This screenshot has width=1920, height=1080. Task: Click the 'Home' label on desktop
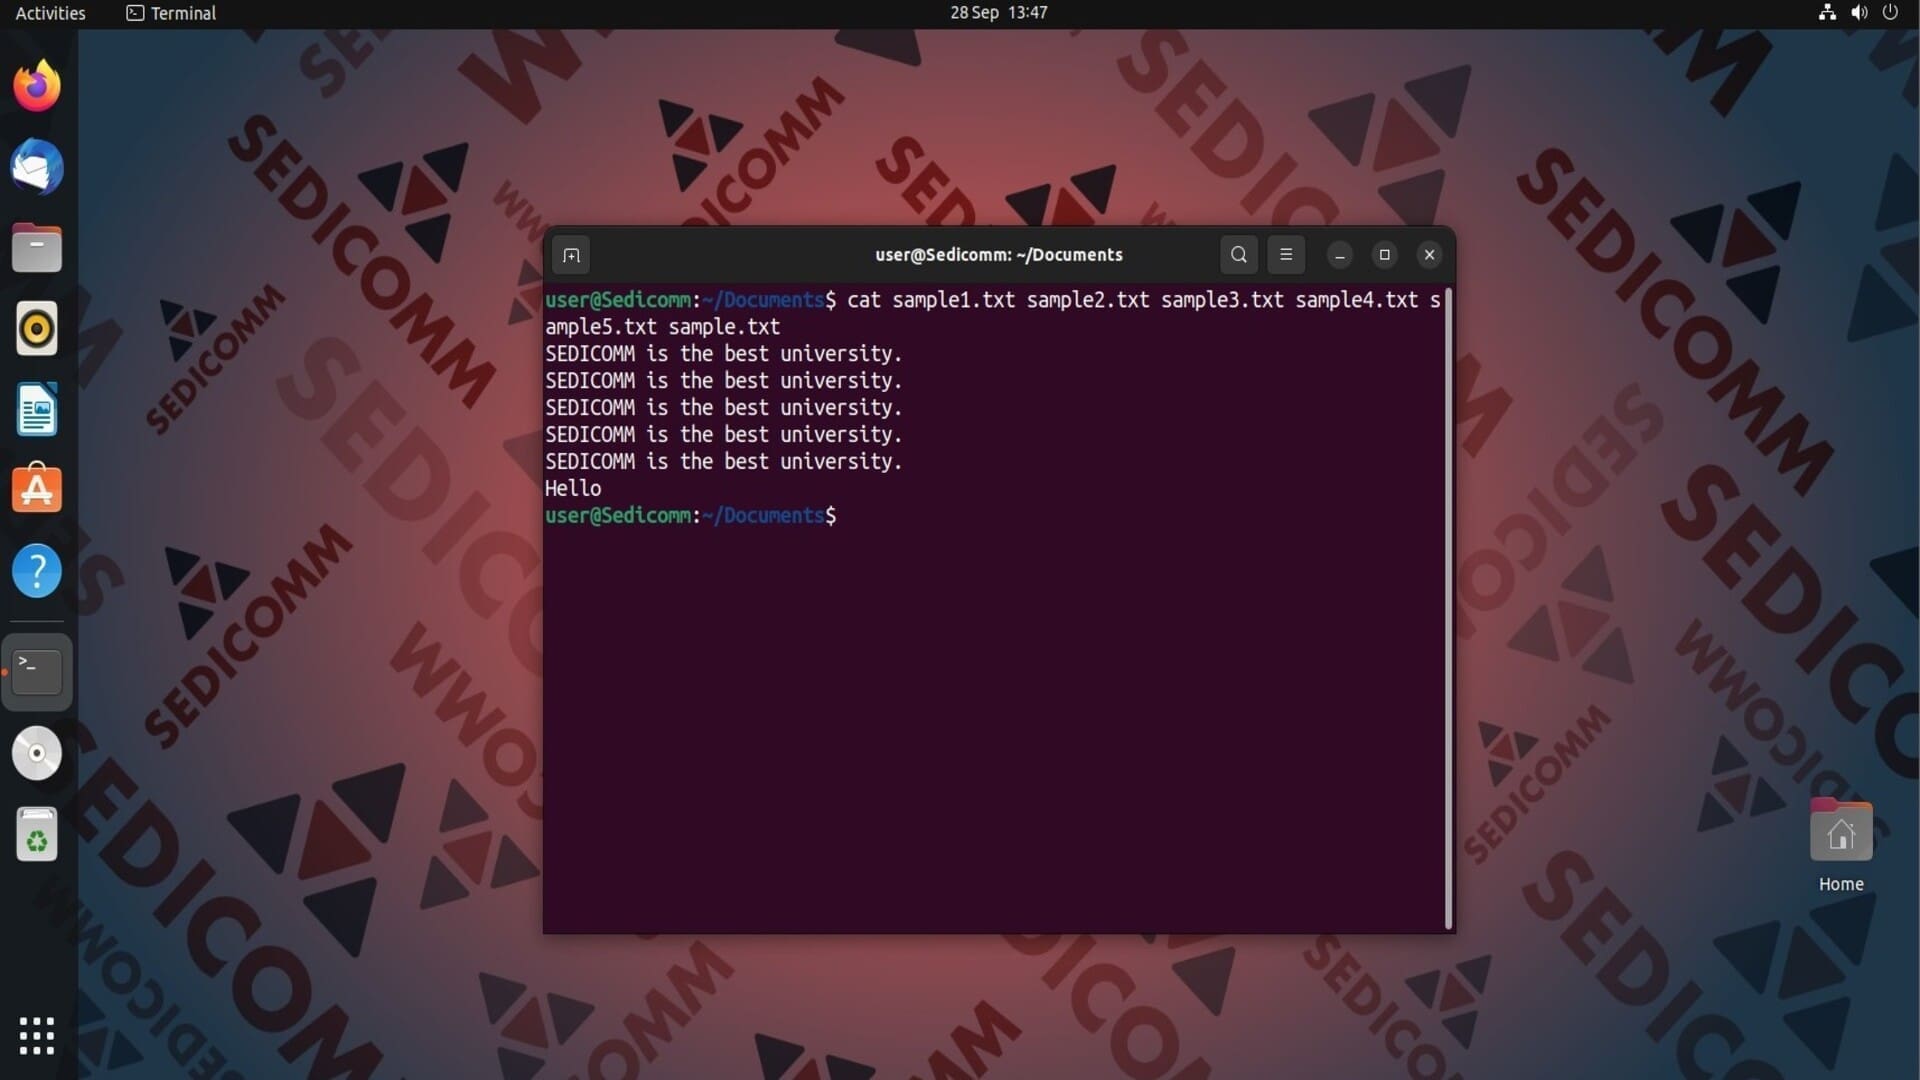pos(1841,884)
